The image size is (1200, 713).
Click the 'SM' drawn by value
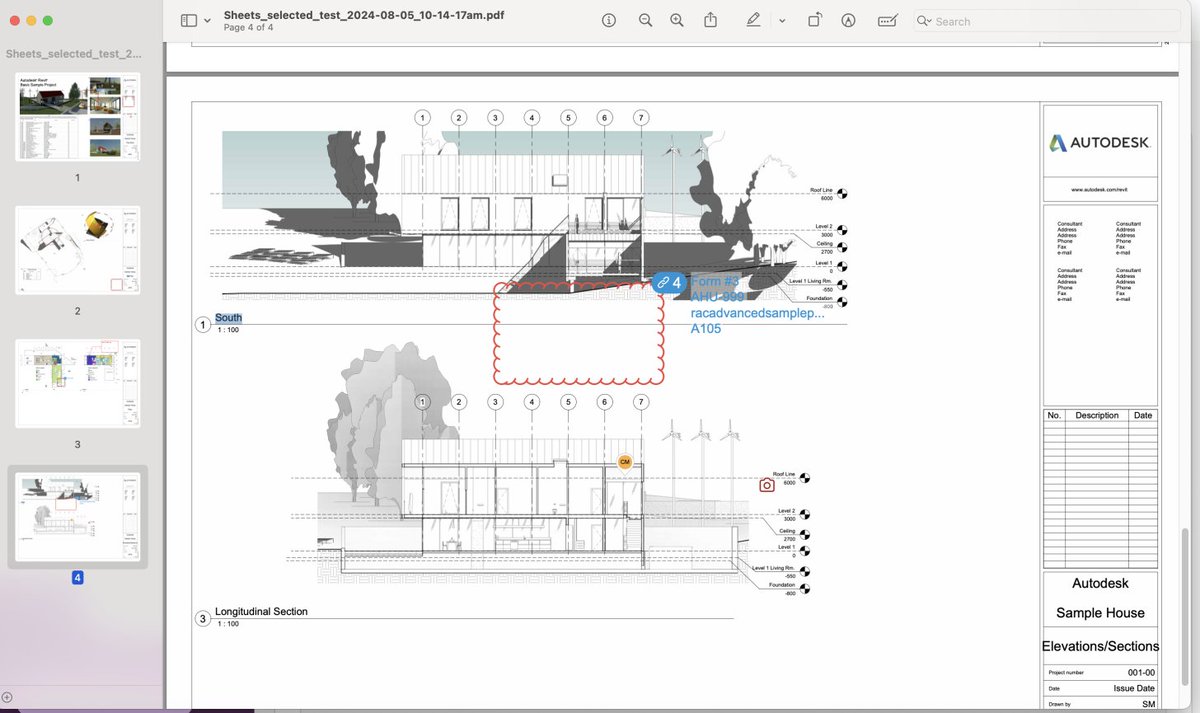click(1148, 705)
